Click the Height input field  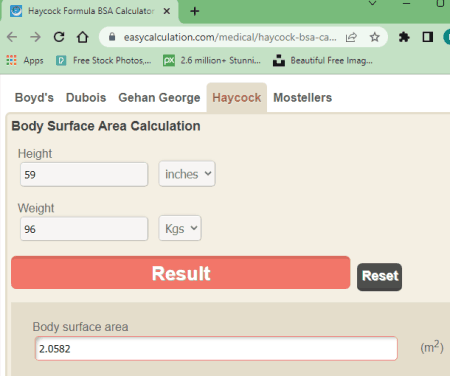tap(84, 174)
